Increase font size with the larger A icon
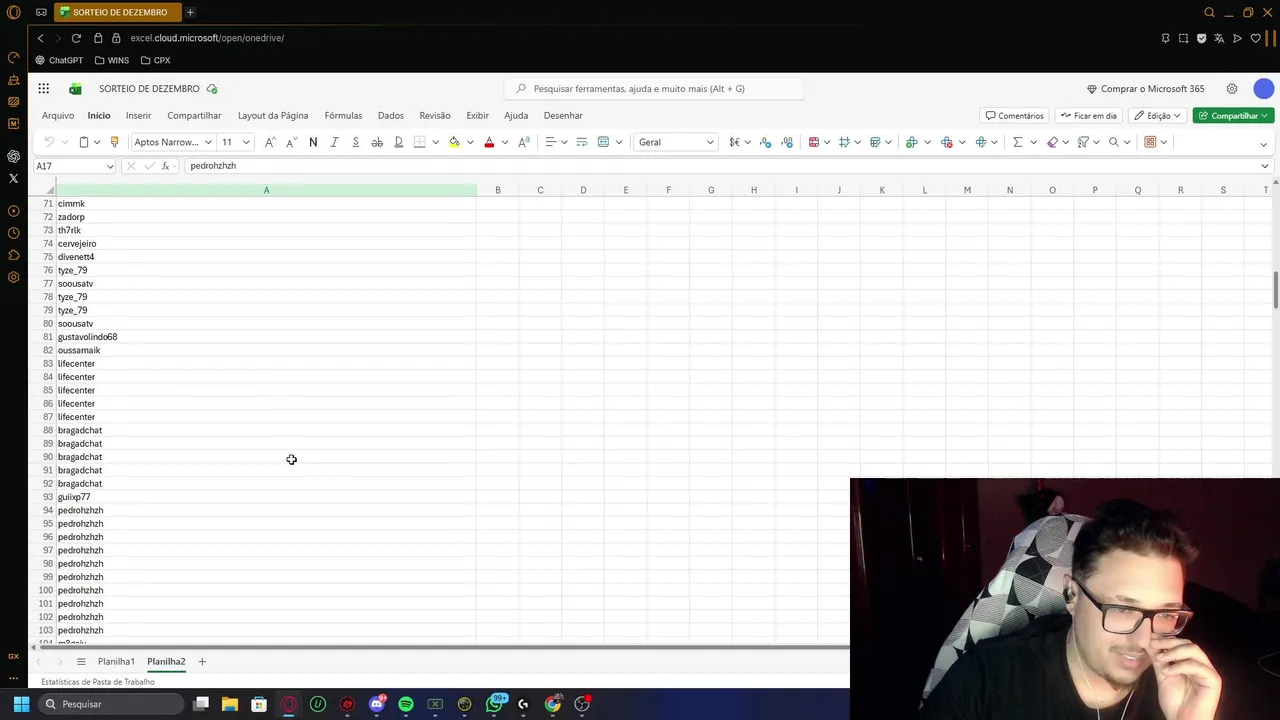Image resolution: width=1280 pixels, height=720 pixels. click(x=269, y=142)
